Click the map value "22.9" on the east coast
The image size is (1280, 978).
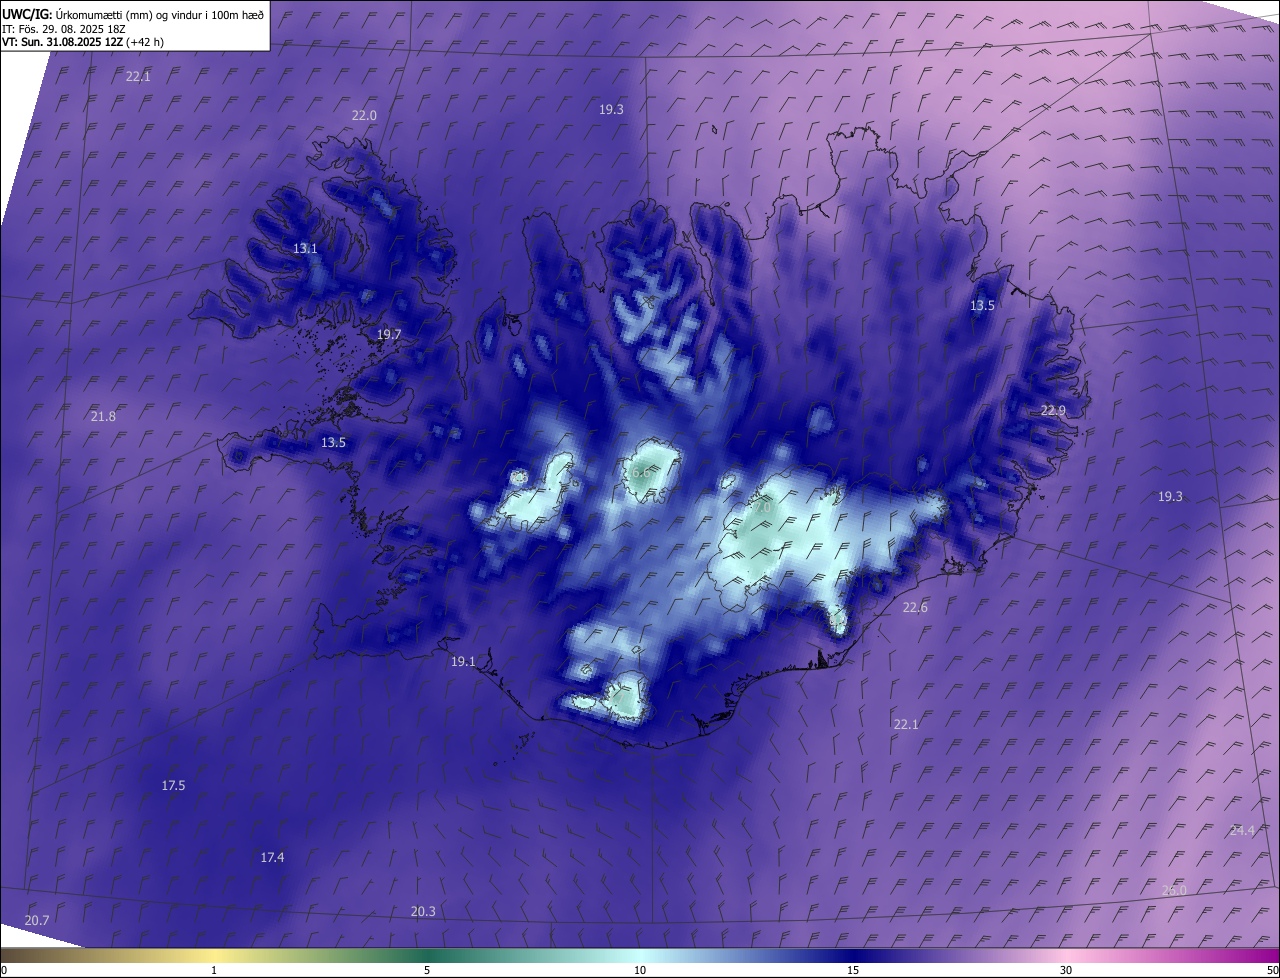1053,411
